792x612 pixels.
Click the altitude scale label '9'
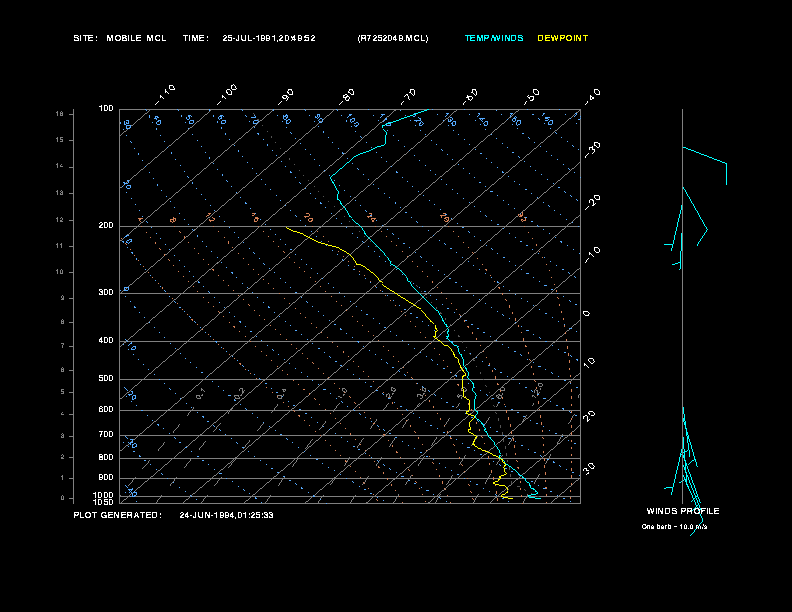tap(63, 298)
